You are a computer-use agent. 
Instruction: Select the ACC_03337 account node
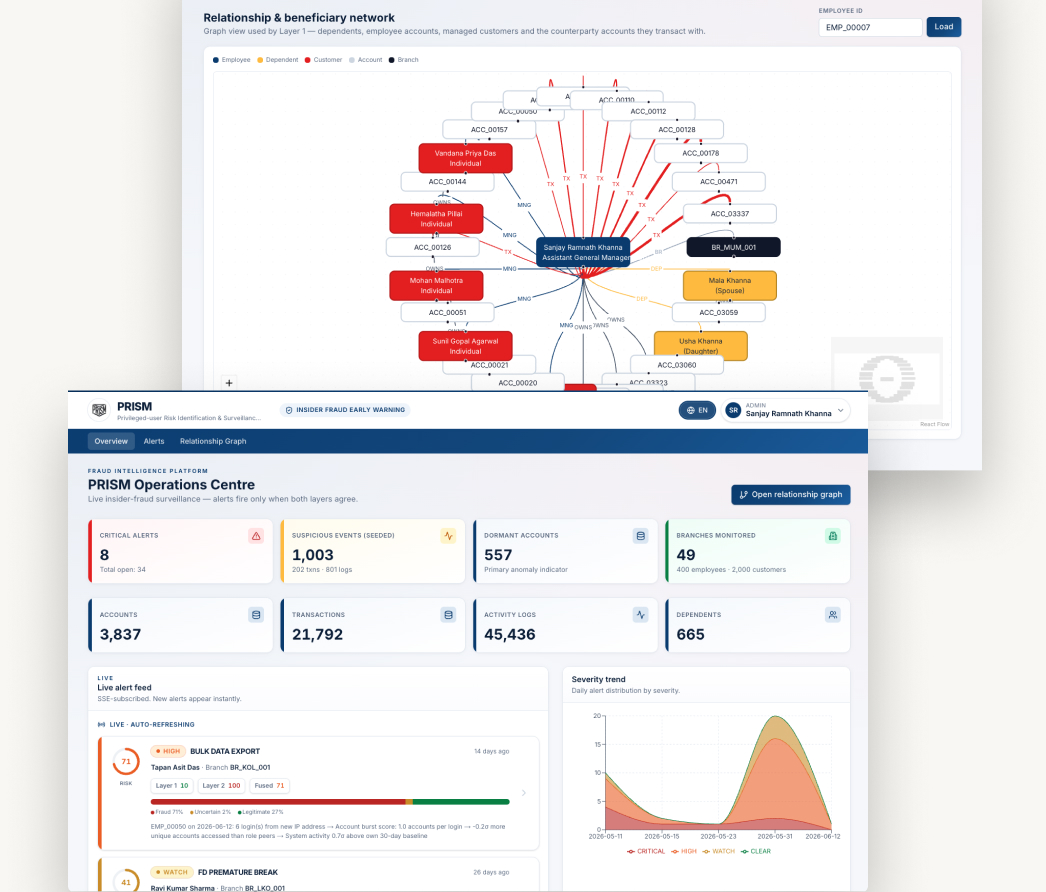[730, 213]
